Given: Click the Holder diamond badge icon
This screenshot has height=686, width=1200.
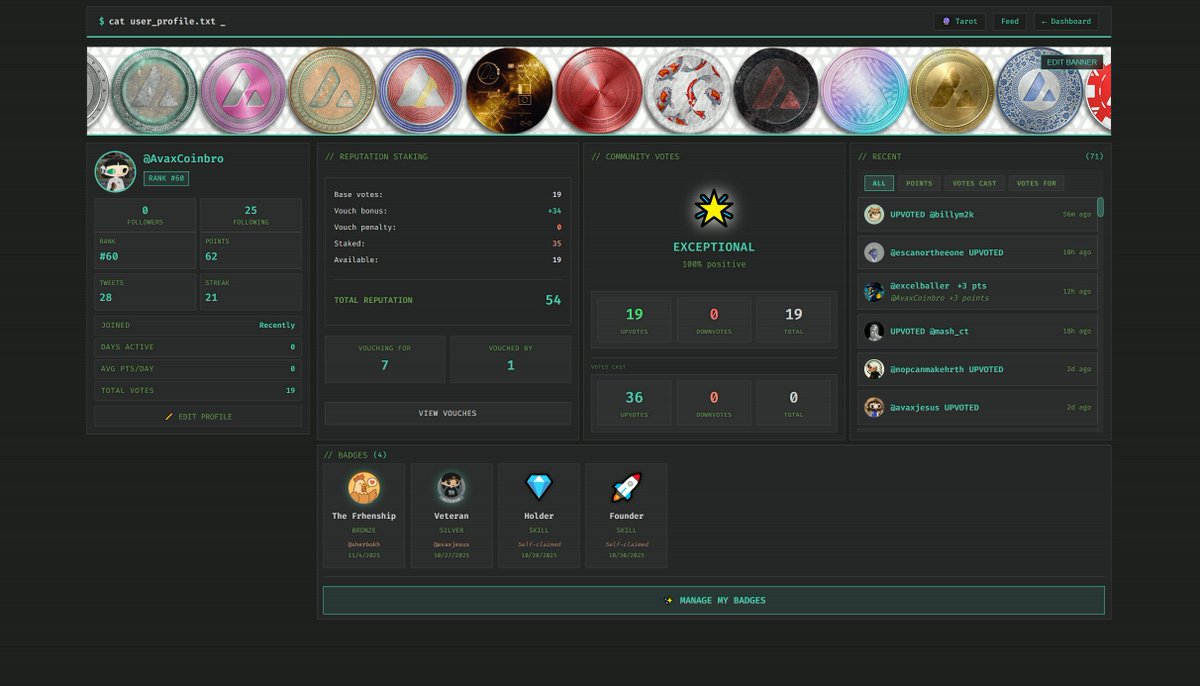Looking at the screenshot, I should pyautogui.click(x=539, y=487).
